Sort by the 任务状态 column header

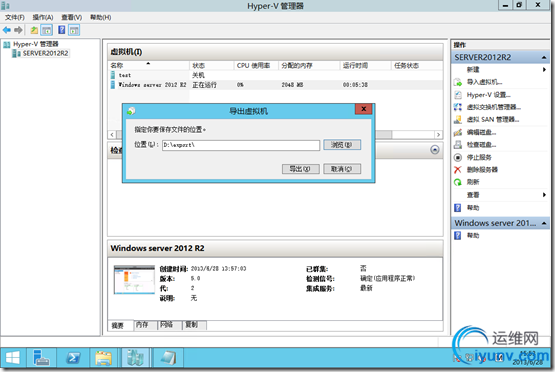coord(417,65)
